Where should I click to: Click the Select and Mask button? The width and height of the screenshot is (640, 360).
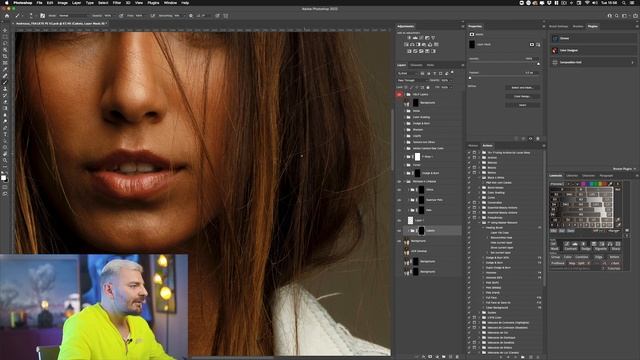[522, 88]
